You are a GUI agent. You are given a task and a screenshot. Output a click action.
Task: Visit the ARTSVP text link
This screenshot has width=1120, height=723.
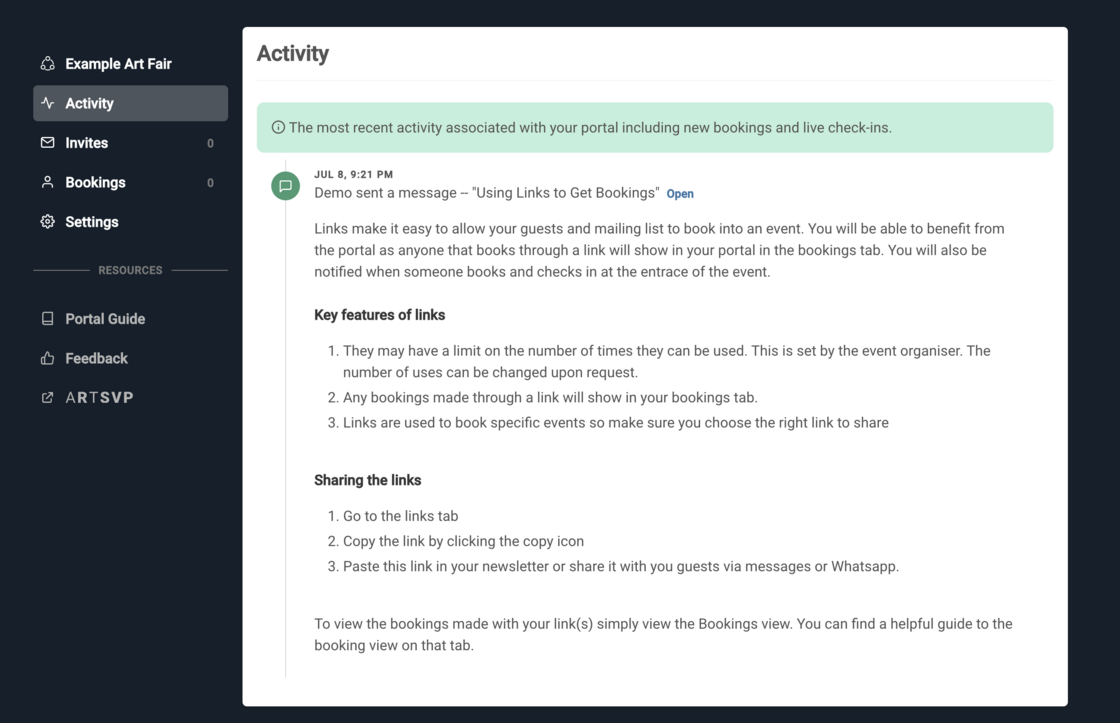[x=99, y=398]
